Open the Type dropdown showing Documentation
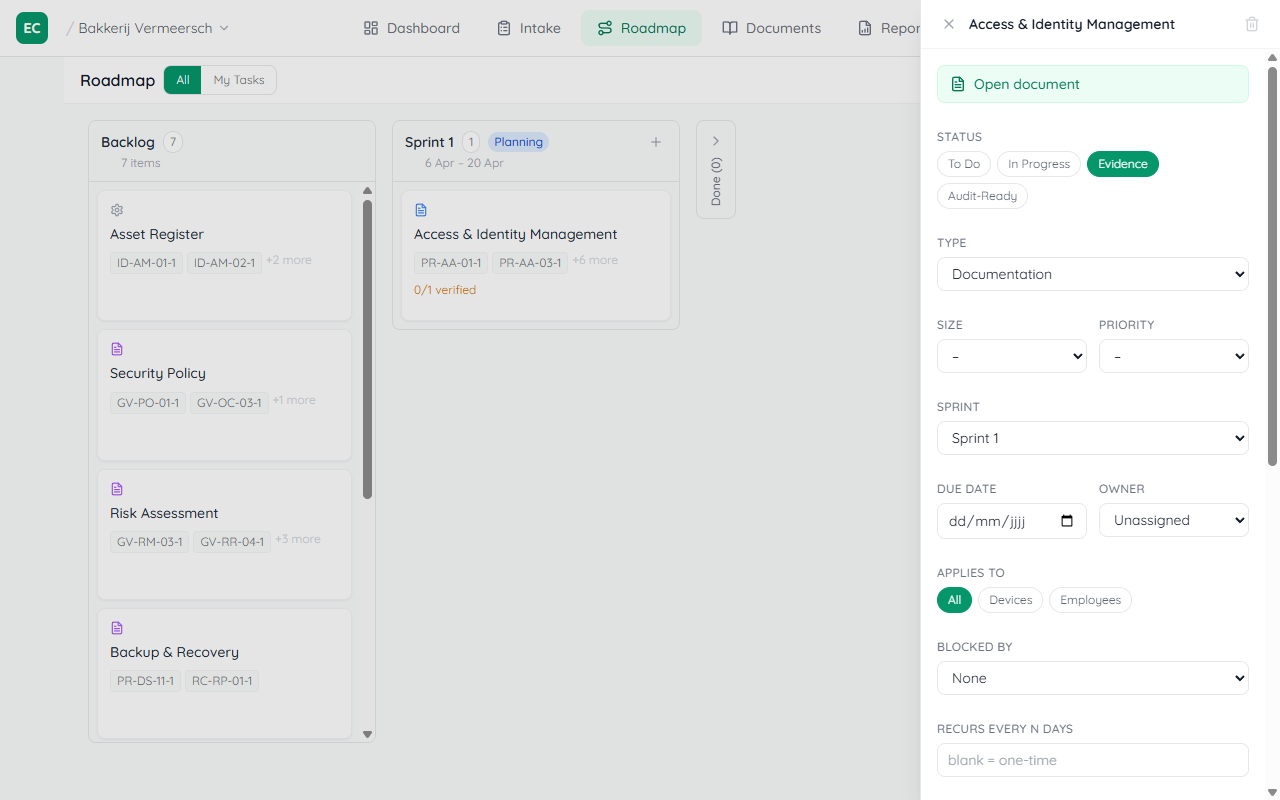 tap(1092, 274)
